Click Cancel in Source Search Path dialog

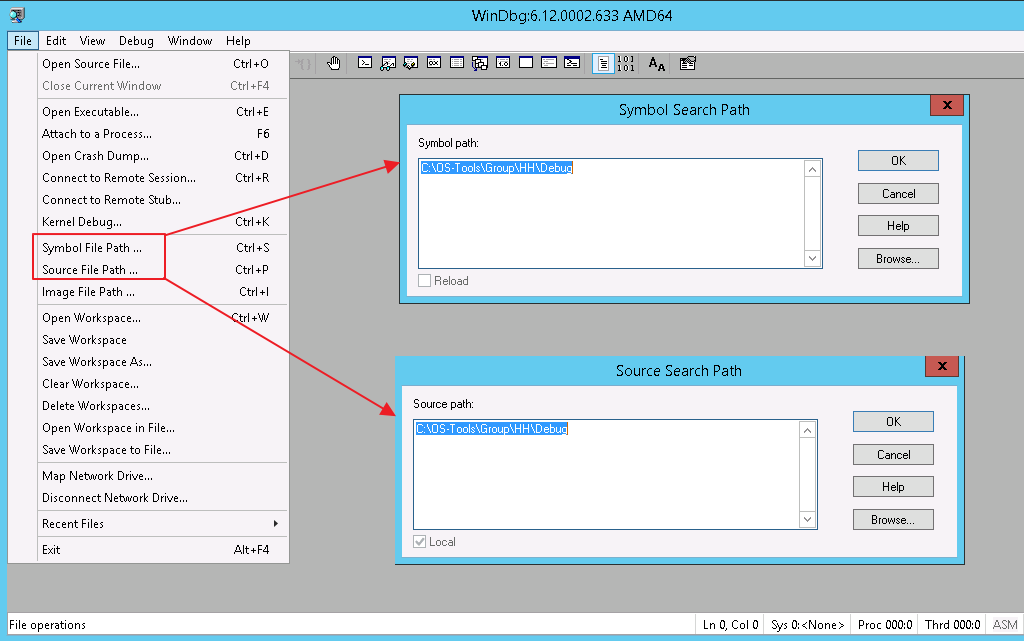[x=893, y=455]
